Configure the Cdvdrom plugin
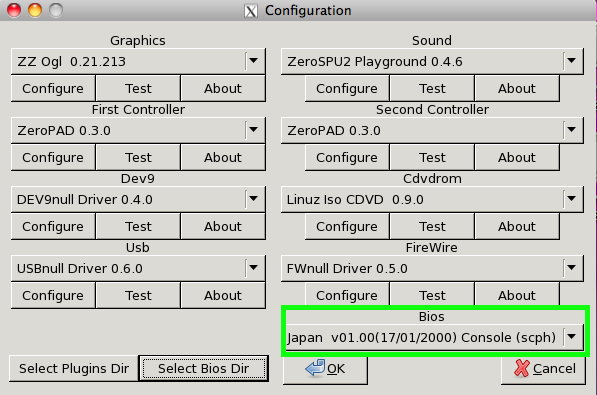The height and width of the screenshot is (395, 597). tap(347, 226)
